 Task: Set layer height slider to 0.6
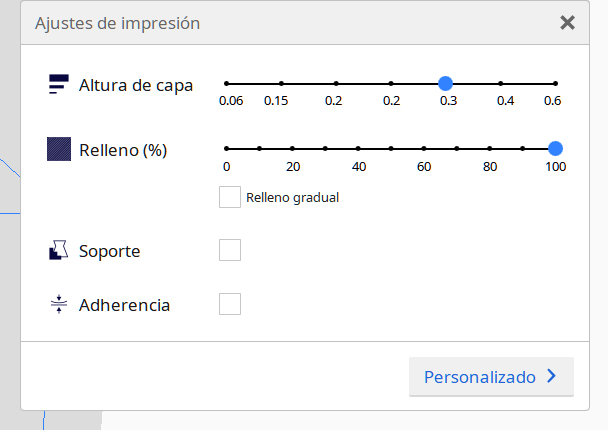(x=555, y=84)
